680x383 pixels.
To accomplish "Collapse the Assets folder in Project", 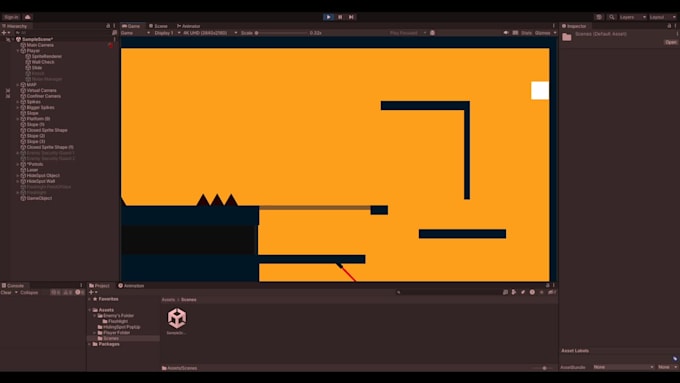I will [x=90, y=310].
